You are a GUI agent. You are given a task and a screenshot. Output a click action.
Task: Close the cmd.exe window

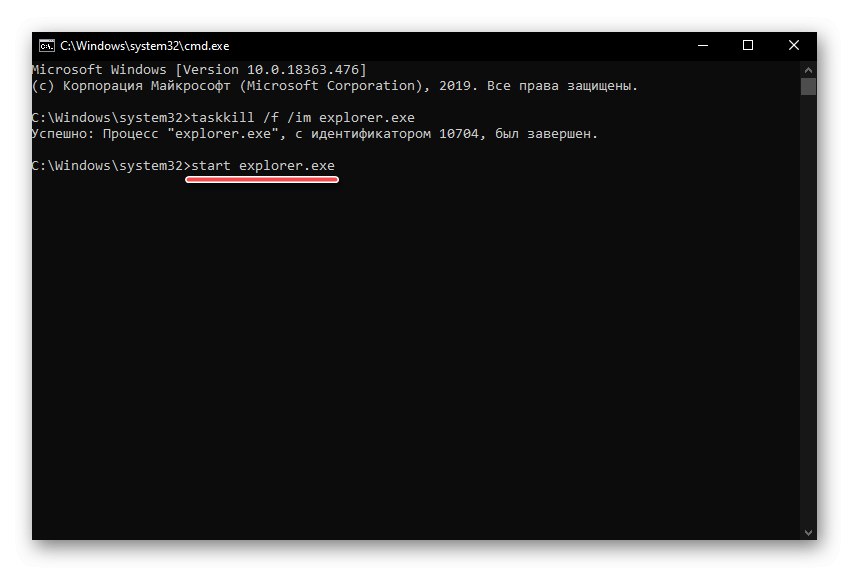(794, 45)
